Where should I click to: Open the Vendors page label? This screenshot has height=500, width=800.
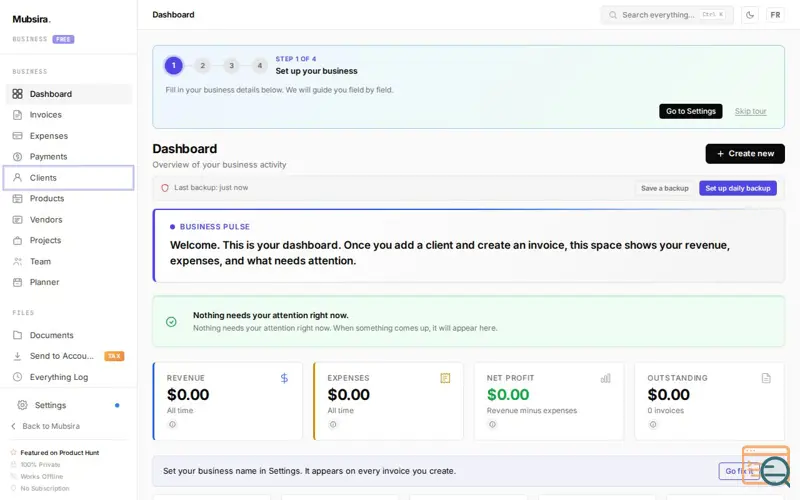[x=46, y=219]
